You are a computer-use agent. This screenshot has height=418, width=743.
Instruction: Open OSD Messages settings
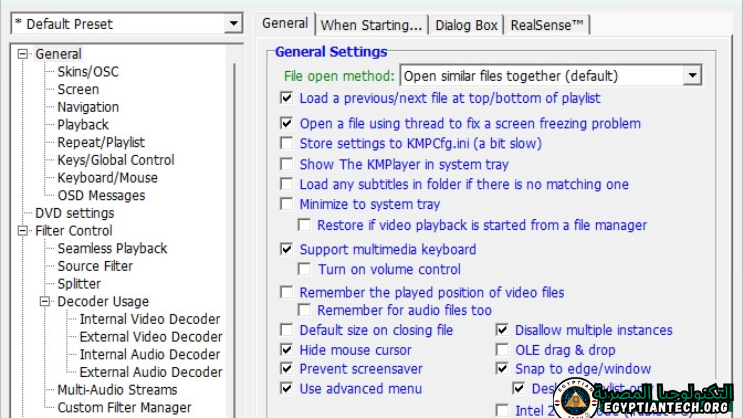(x=101, y=195)
